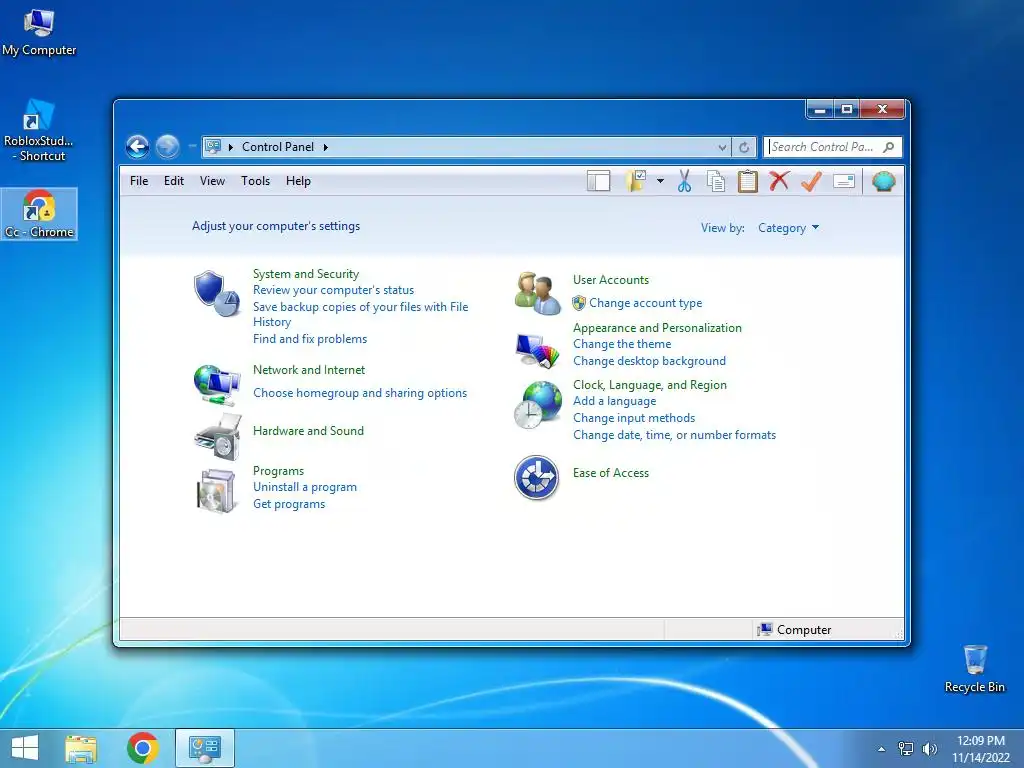Open the Edit menu

coord(174,181)
